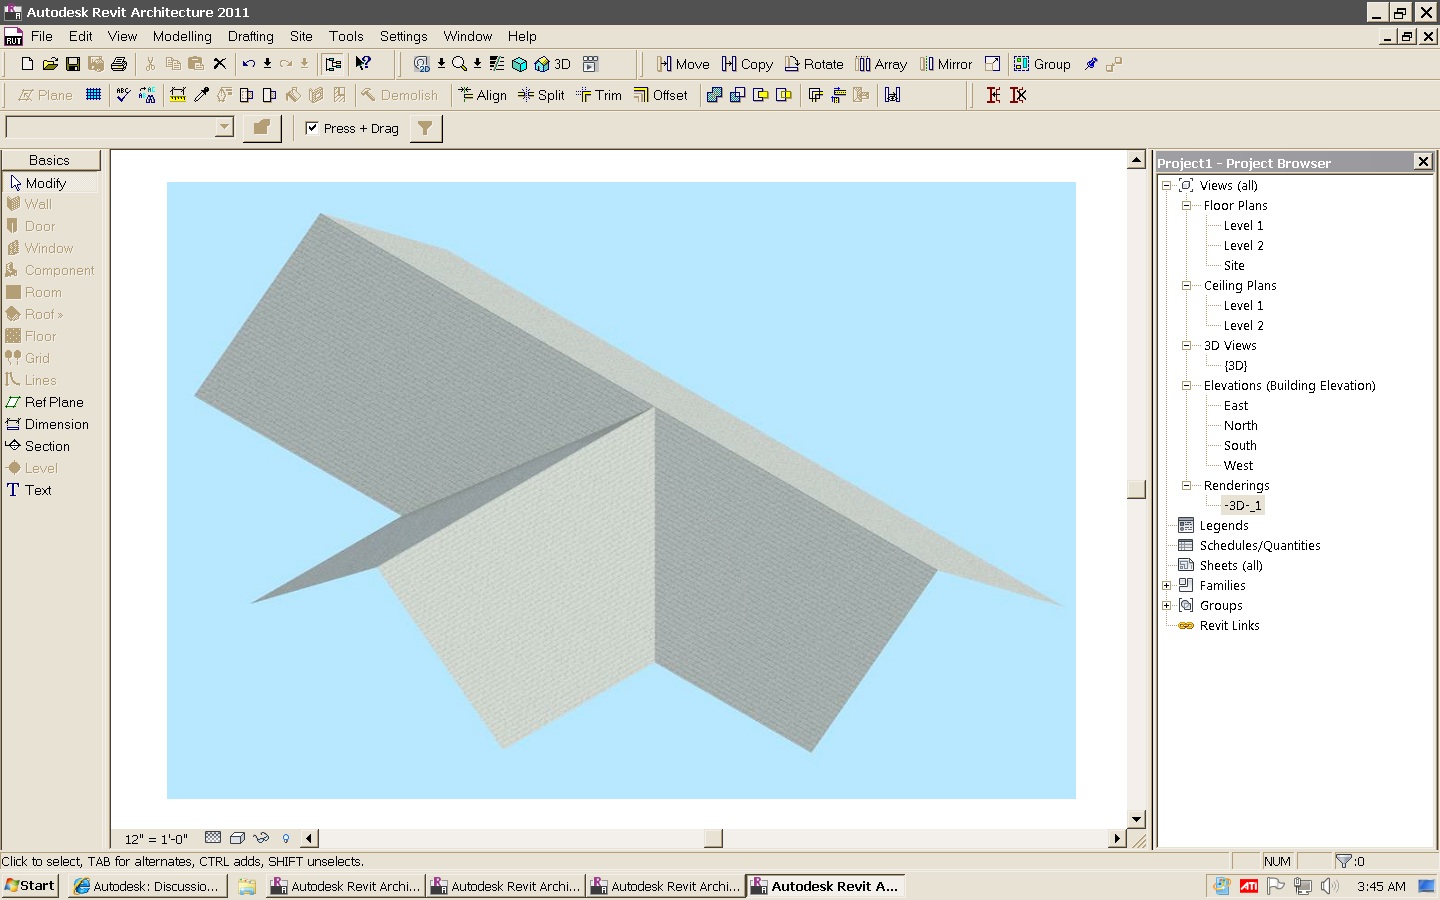Click the Save floppy disk icon
The width and height of the screenshot is (1440, 900).
(x=73, y=64)
